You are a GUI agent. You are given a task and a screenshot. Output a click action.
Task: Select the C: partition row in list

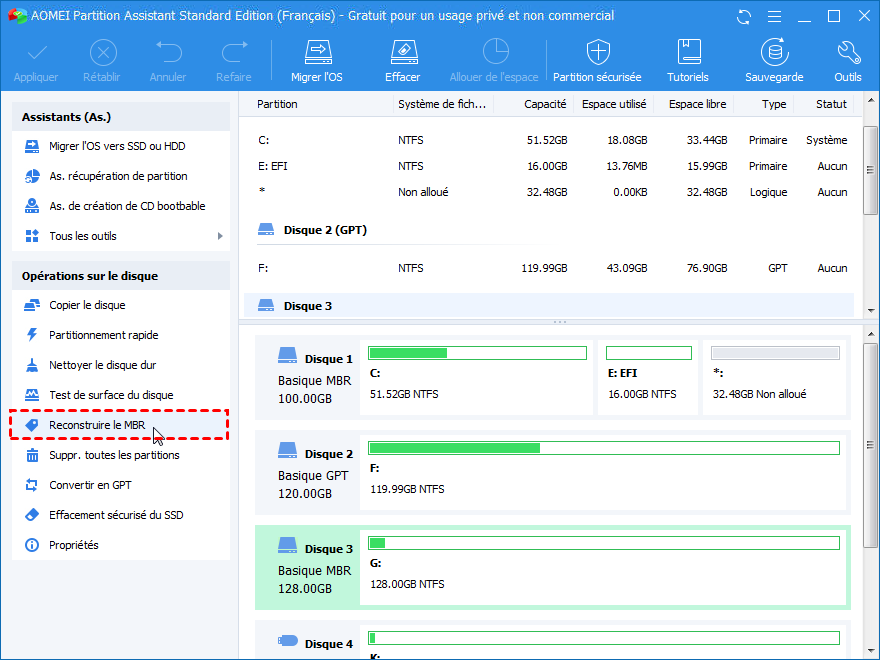[x=549, y=140]
